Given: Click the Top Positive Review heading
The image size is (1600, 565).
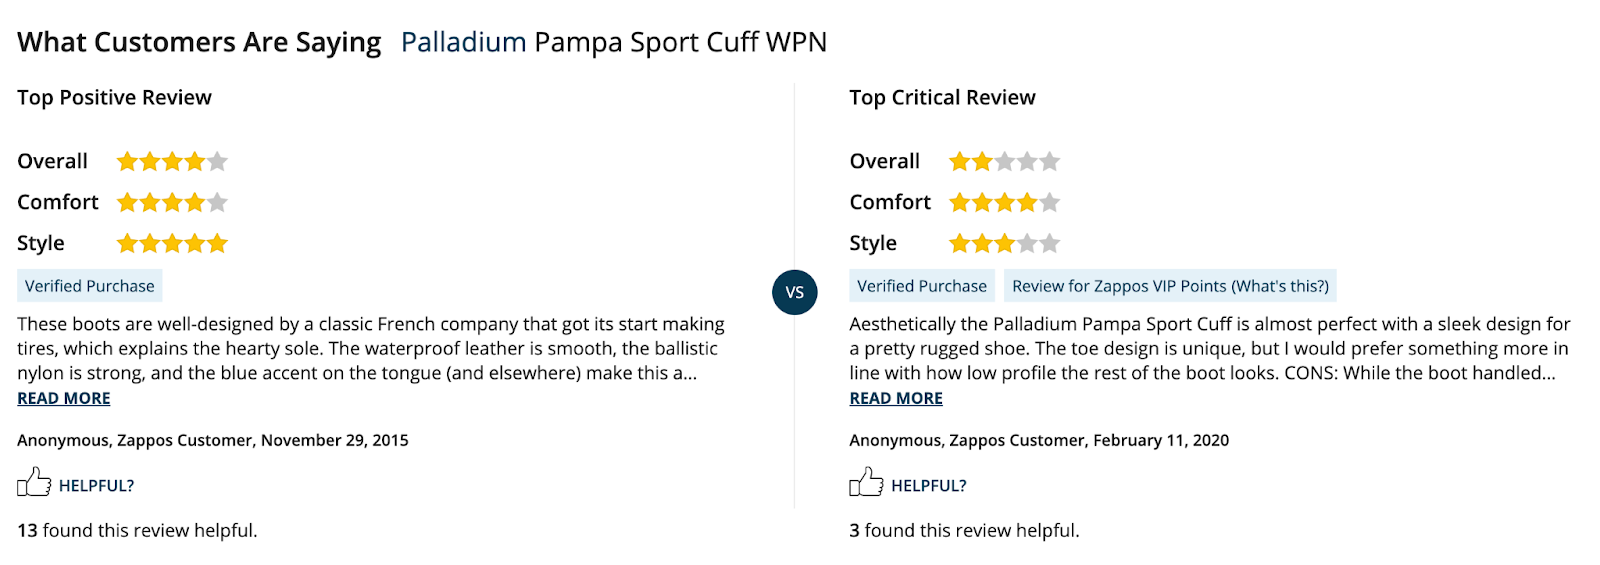Looking at the screenshot, I should coord(114,97).
